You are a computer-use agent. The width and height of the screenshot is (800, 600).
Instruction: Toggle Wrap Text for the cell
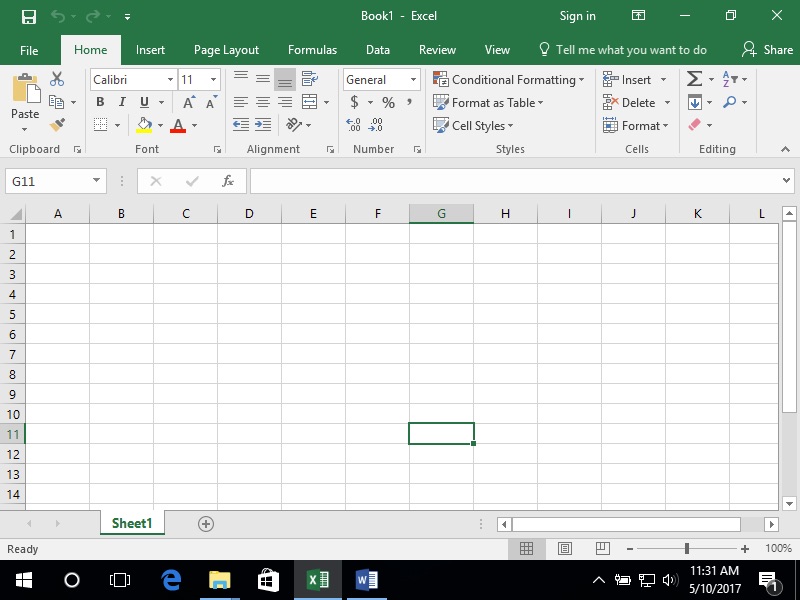[x=307, y=78]
